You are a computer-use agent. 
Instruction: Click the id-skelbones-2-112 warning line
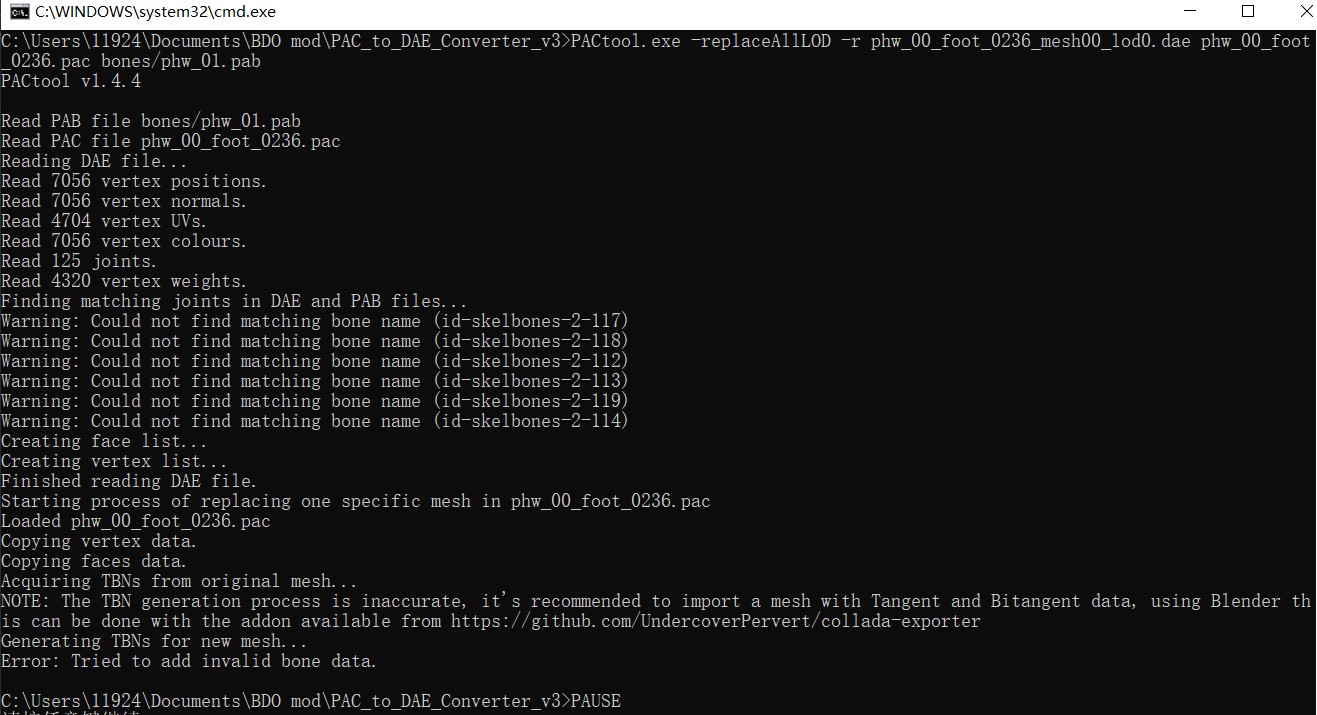pos(314,361)
